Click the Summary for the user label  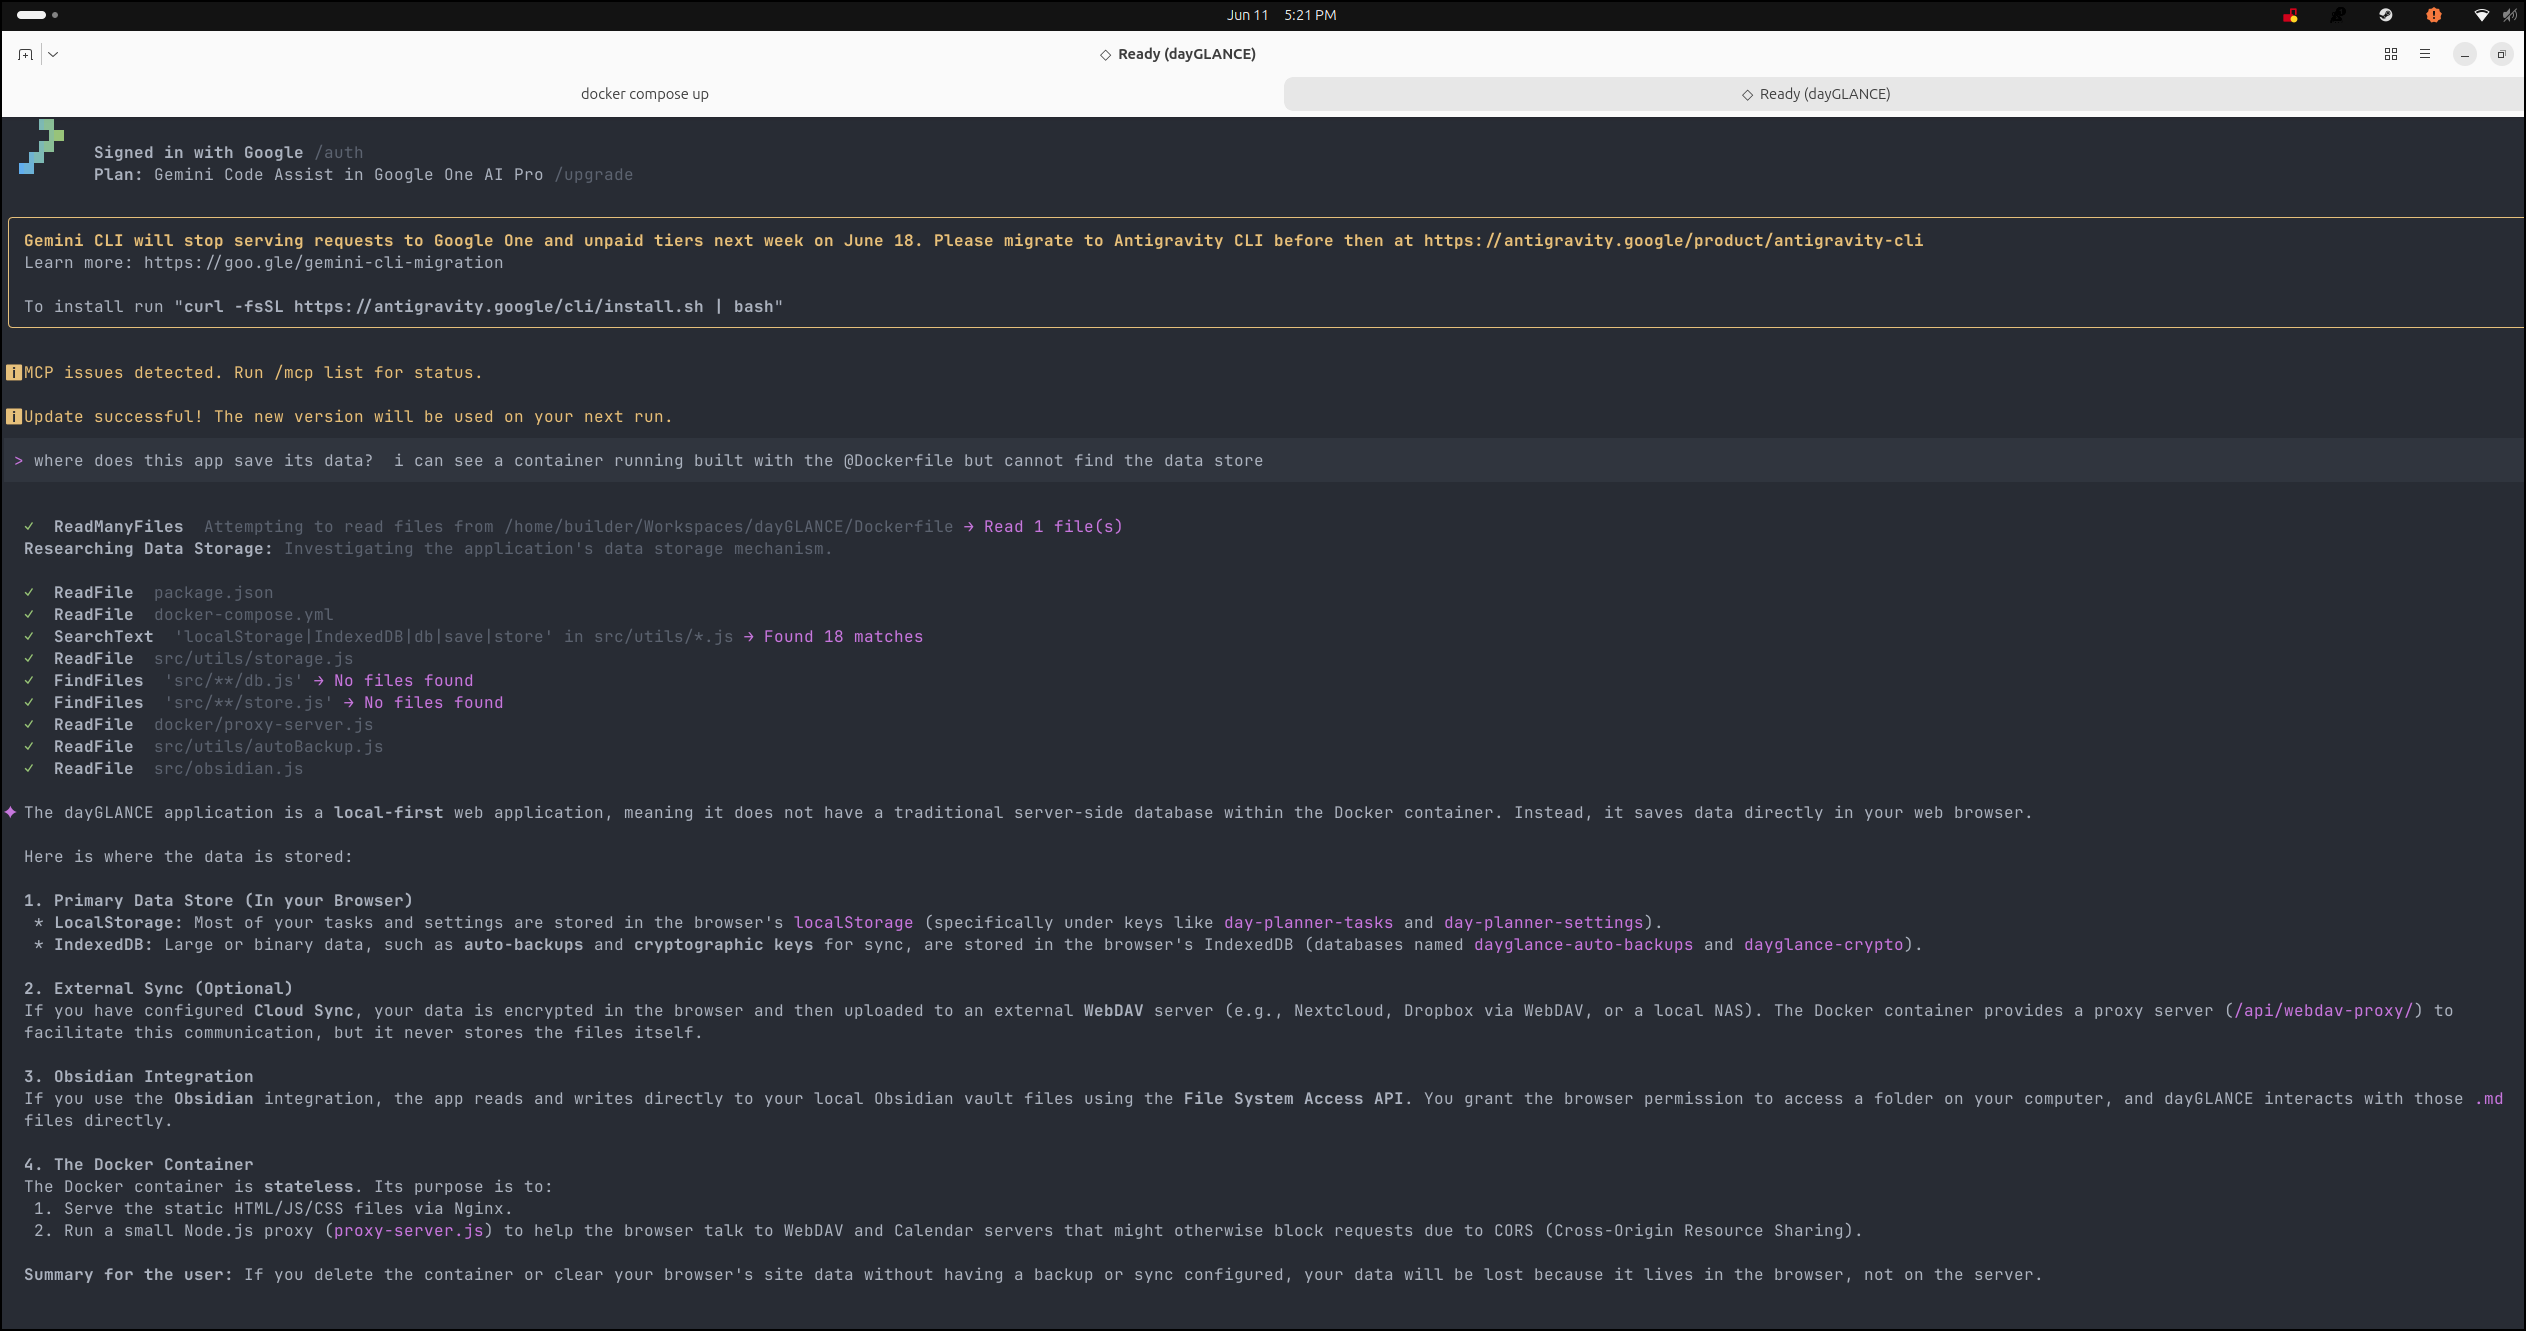(128, 1275)
